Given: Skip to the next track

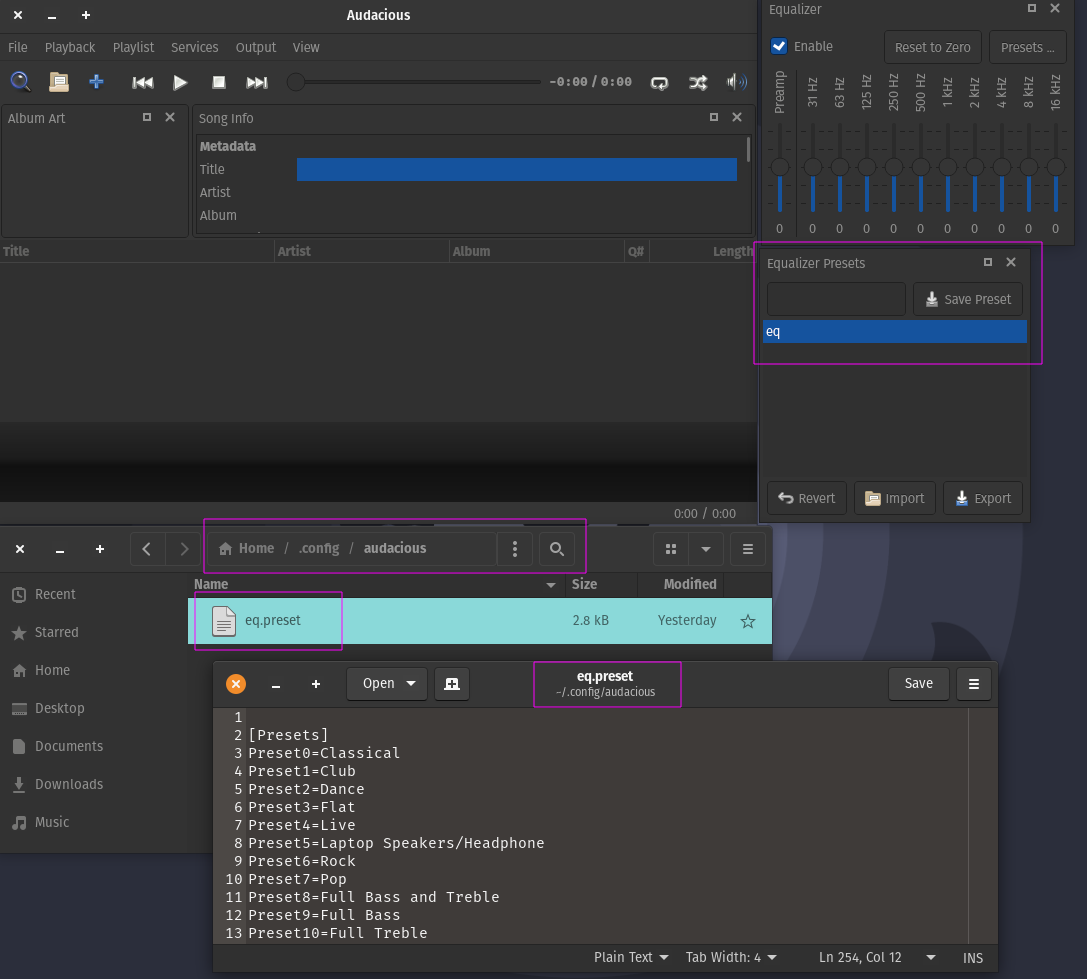Looking at the screenshot, I should (257, 82).
